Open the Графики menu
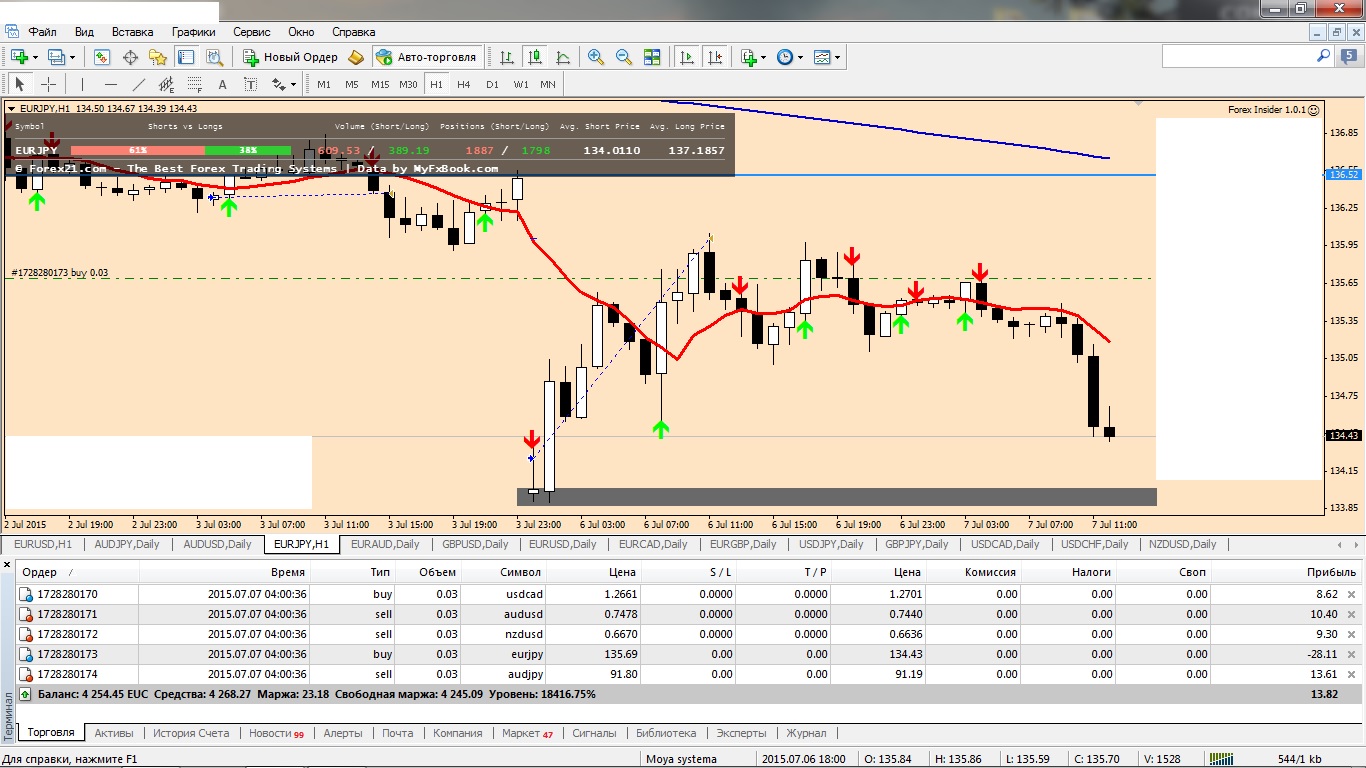The width and height of the screenshot is (1366, 768). (193, 32)
